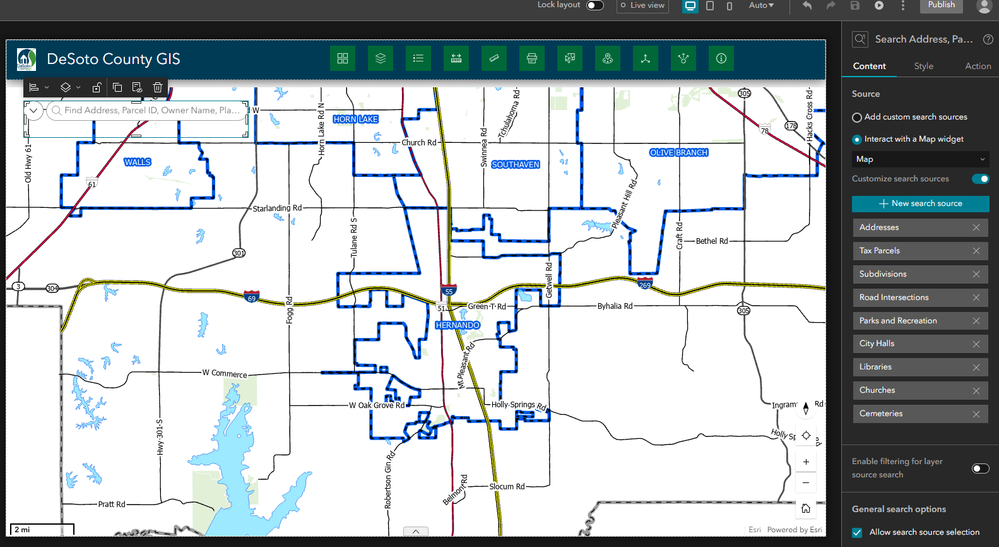Remove the Road Intersections source
Image resolution: width=999 pixels, height=547 pixels.
pos(976,297)
